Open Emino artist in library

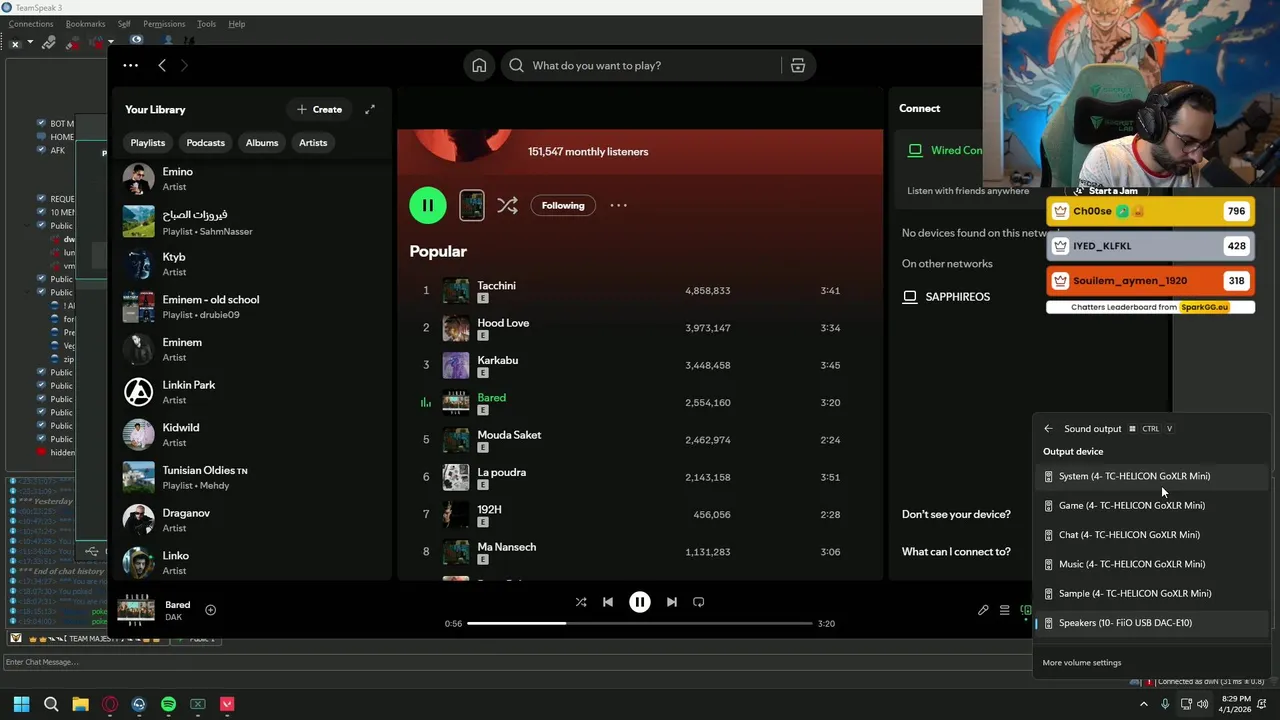252,179
